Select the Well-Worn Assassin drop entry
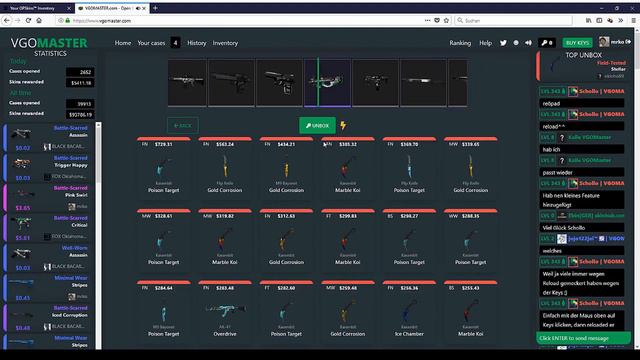The width and height of the screenshot is (640, 360). click(48, 258)
